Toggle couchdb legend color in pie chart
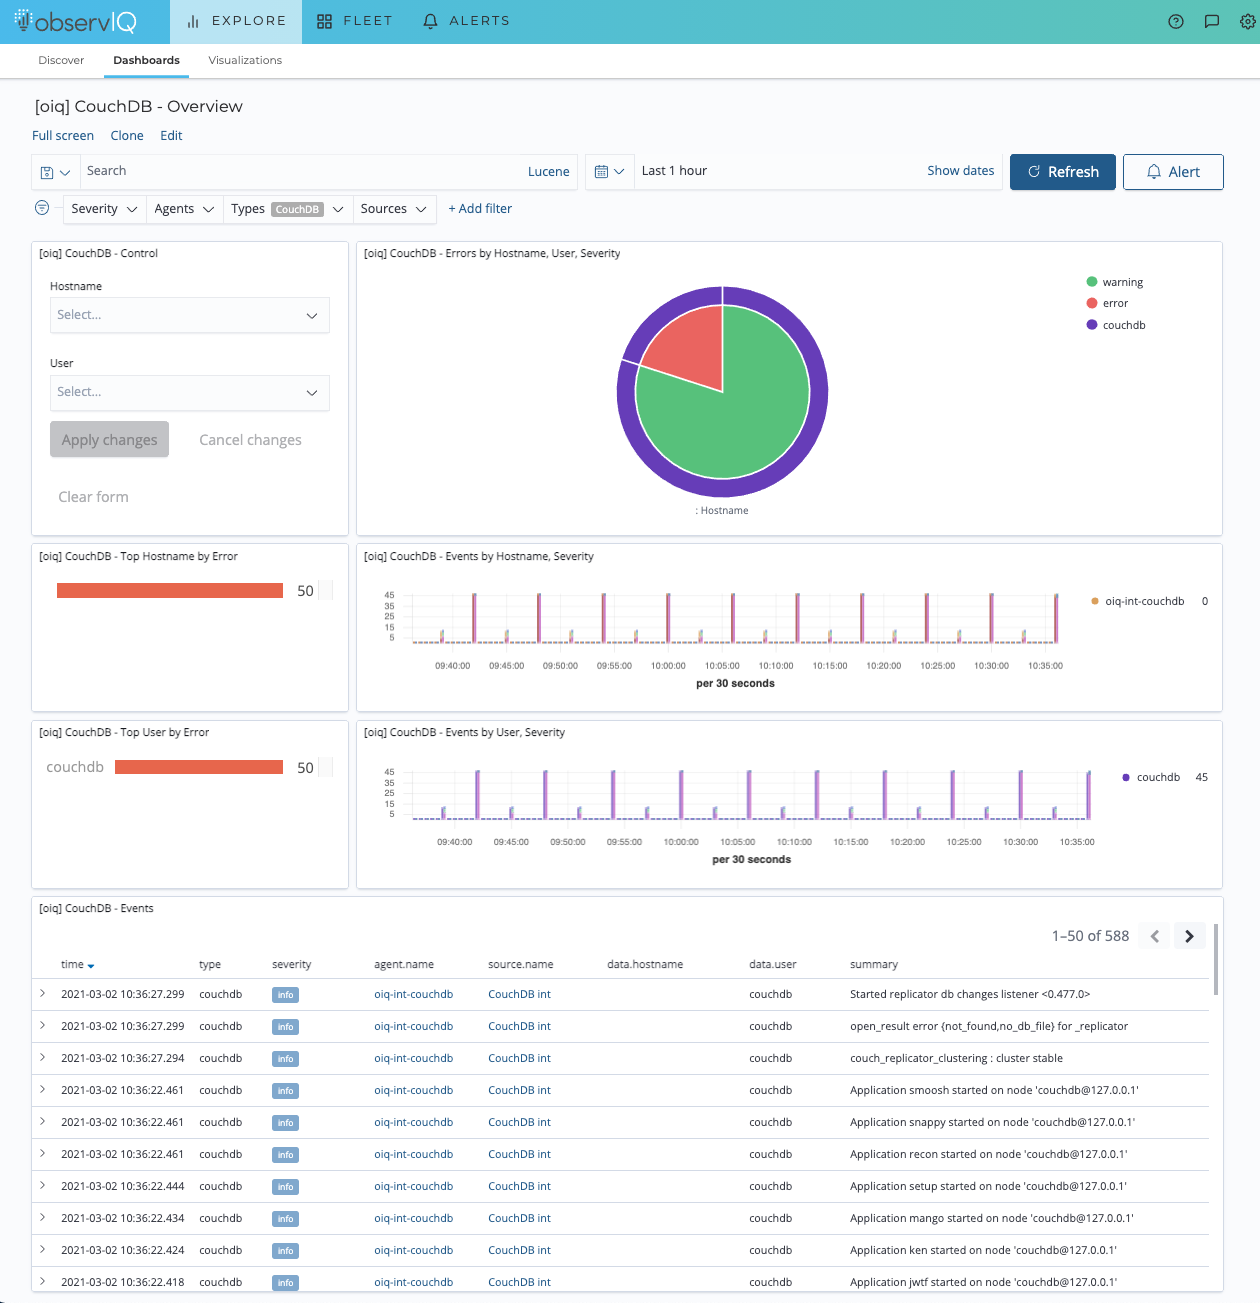This screenshot has height=1303, width=1260. coord(1092,325)
